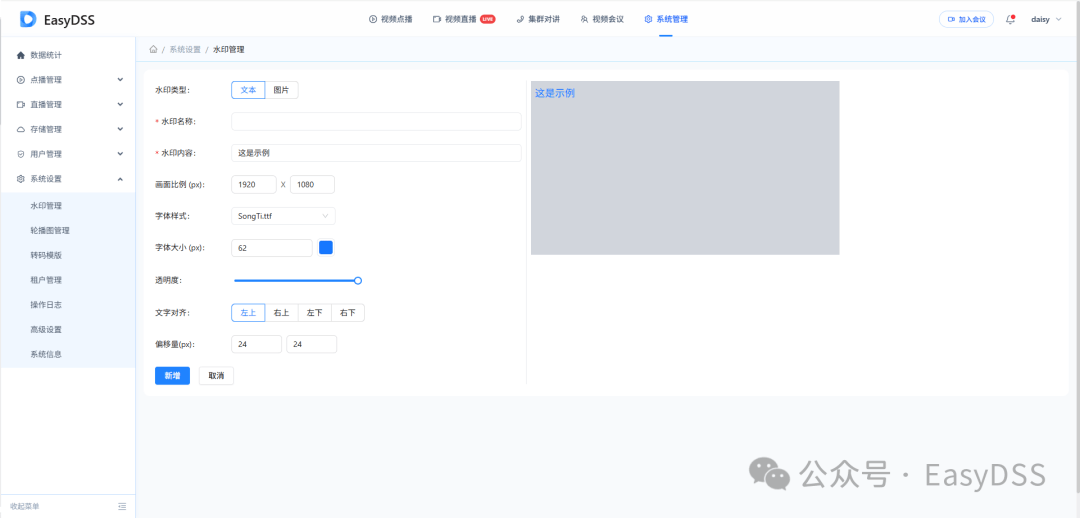Expand 用户管理 sidebar chevron
The width and height of the screenshot is (1080, 518).
coord(121,154)
